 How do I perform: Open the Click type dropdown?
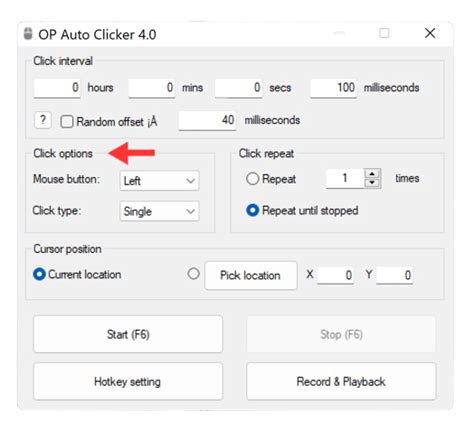[159, 211]
